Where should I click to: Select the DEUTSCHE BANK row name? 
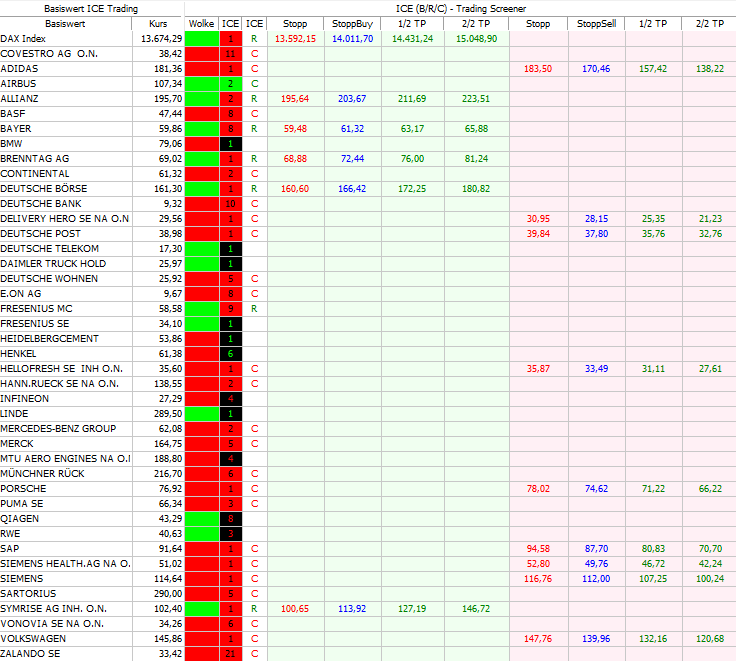[41, 204]
